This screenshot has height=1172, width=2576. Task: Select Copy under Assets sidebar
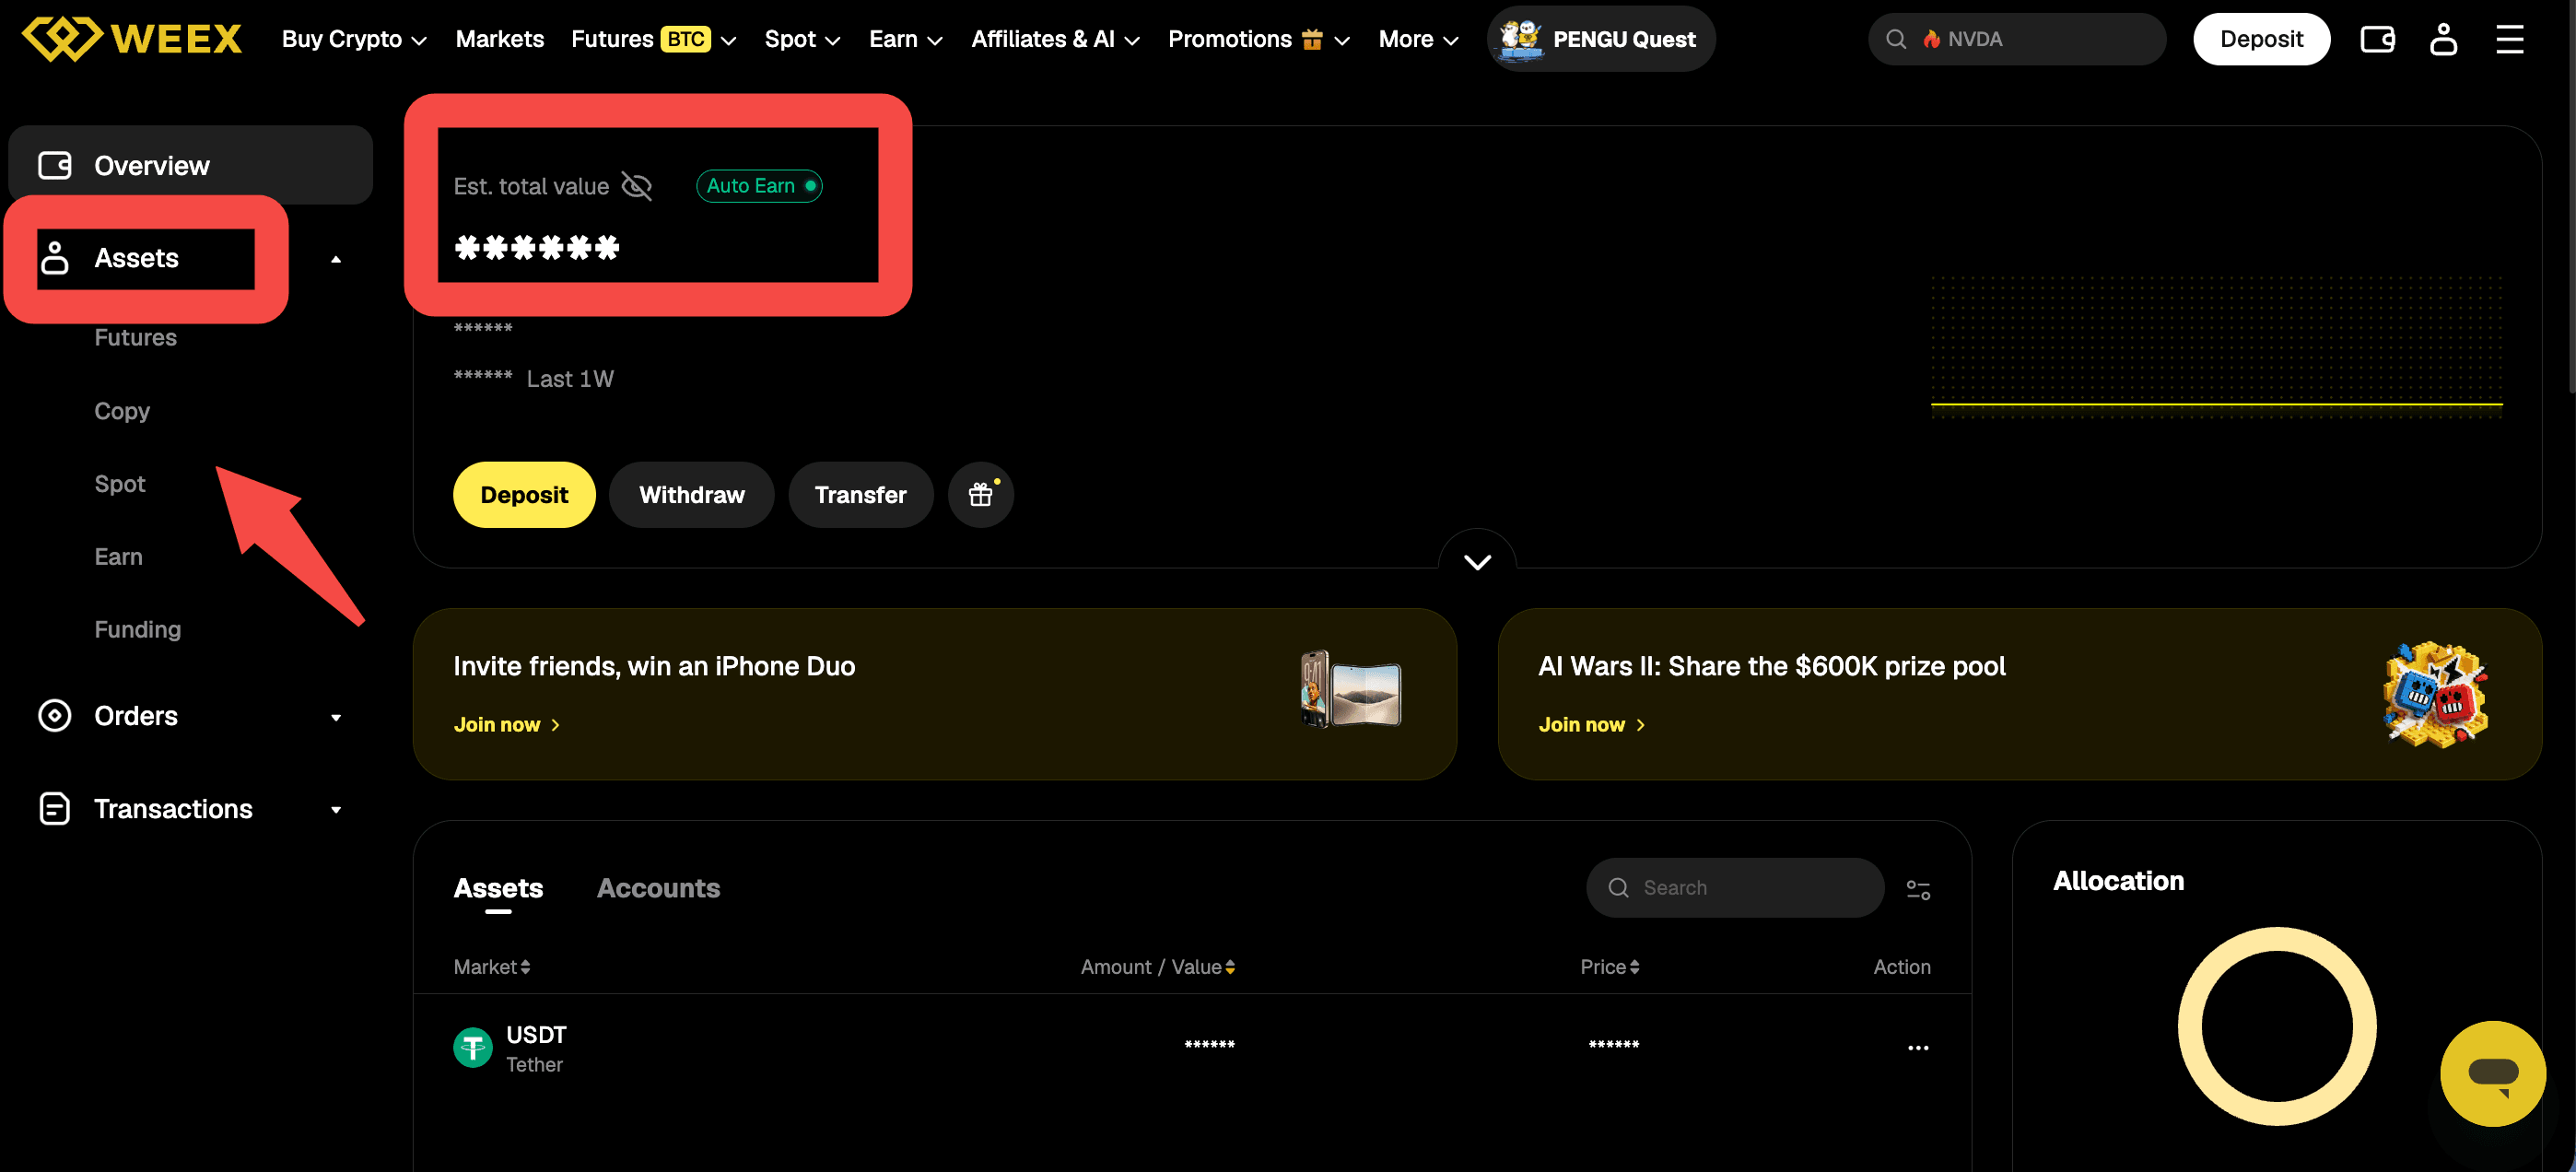(x=122, y=411)
